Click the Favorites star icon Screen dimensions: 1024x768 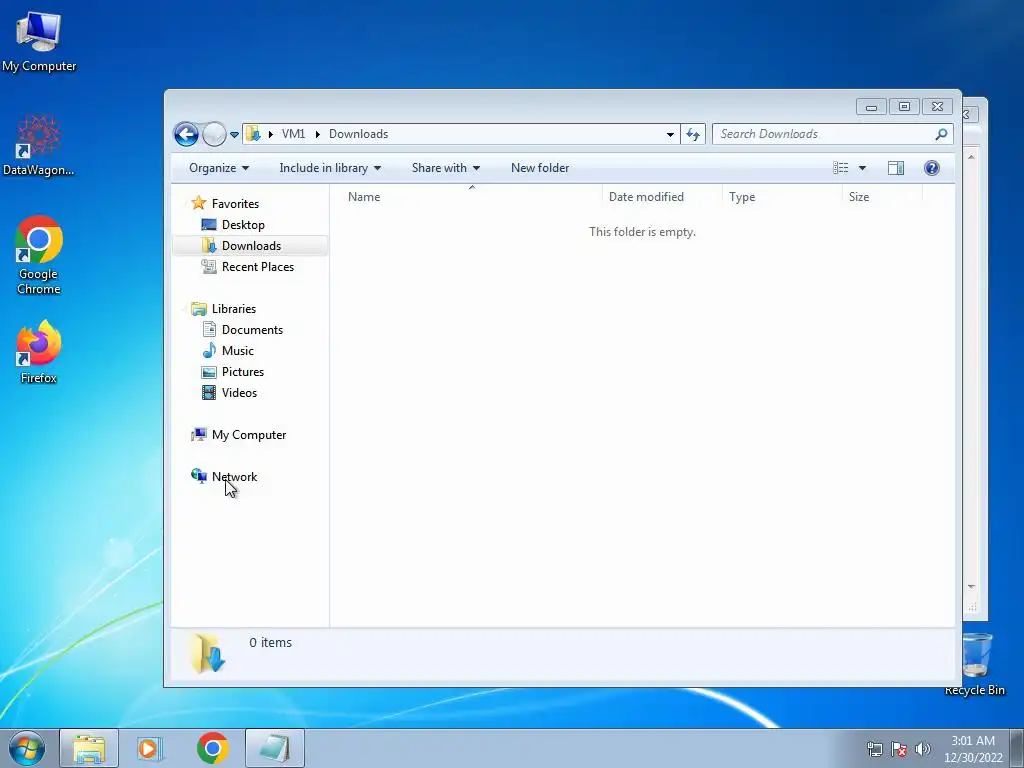coord(199,203)
